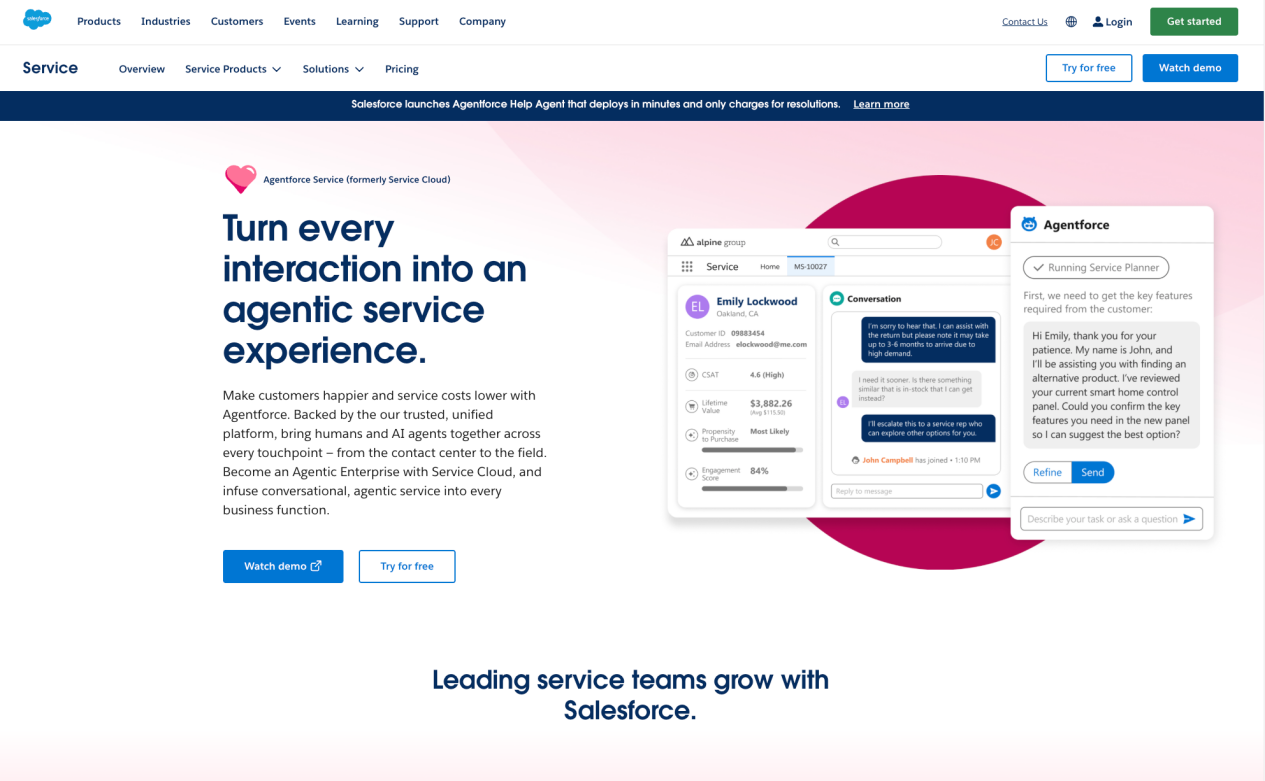Click the Send button in Agentforce
The width and height of the screenshot is (1265, 781).
point(1093,472)
